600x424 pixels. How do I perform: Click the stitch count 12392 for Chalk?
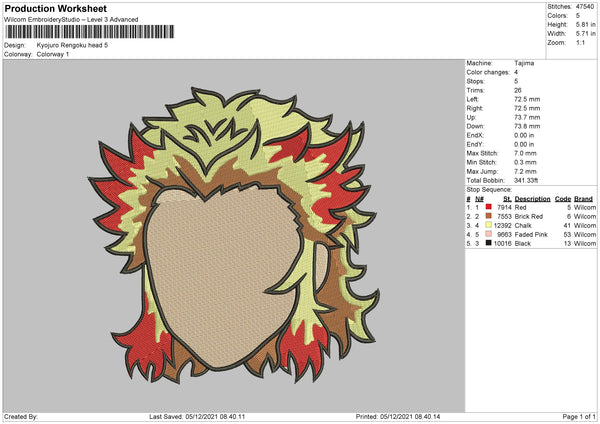[x=502, y=225]
